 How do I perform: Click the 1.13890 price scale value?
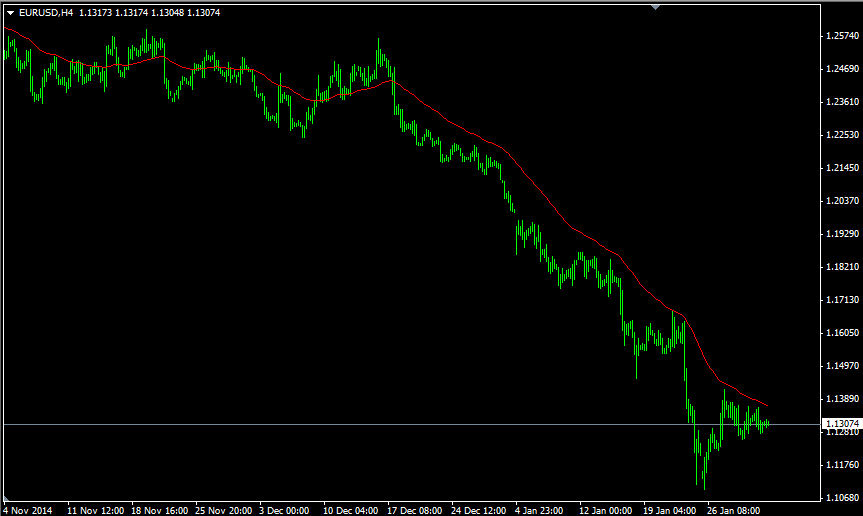tap(842, 399)
